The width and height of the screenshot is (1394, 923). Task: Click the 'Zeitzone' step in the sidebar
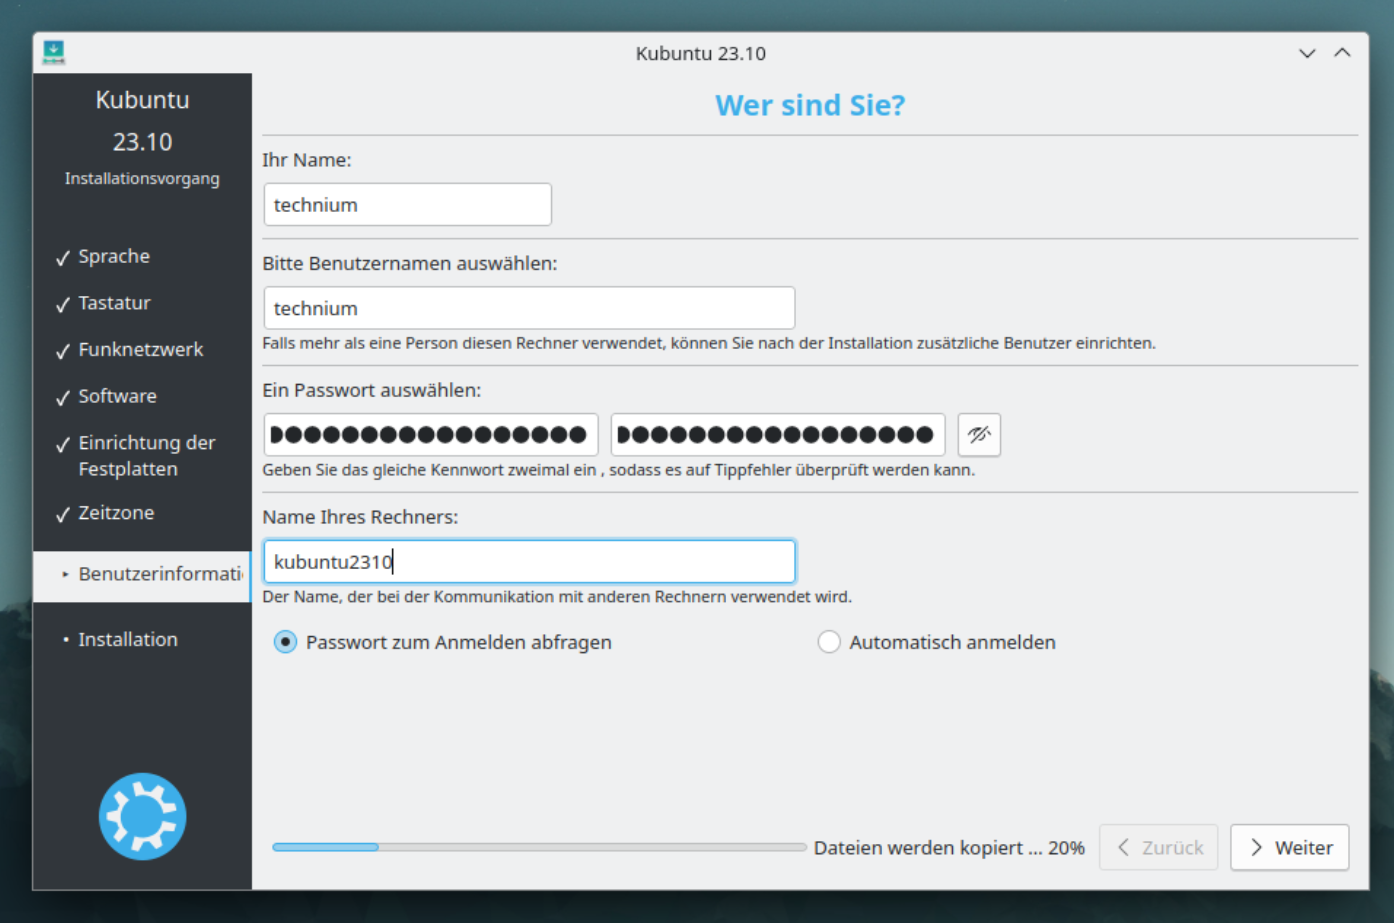(116, 513)
